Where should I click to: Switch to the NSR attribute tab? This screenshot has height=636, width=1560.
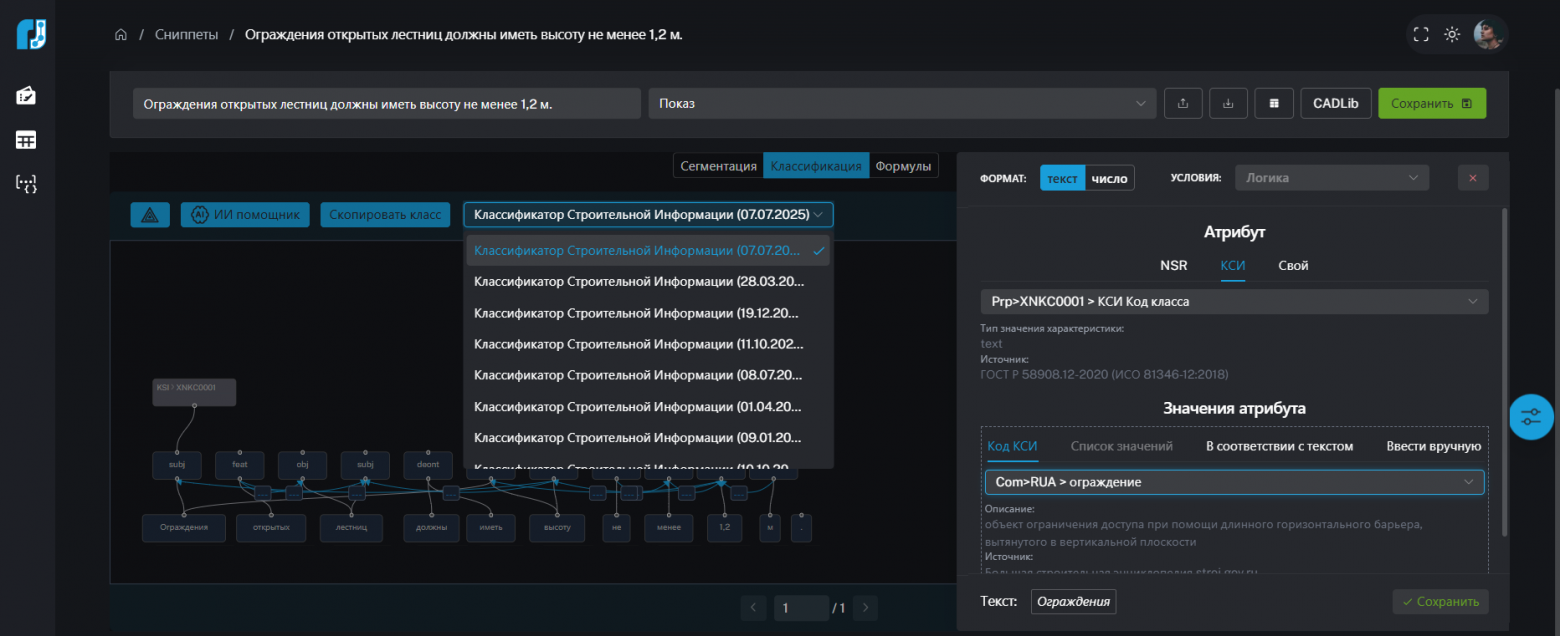1173,266
